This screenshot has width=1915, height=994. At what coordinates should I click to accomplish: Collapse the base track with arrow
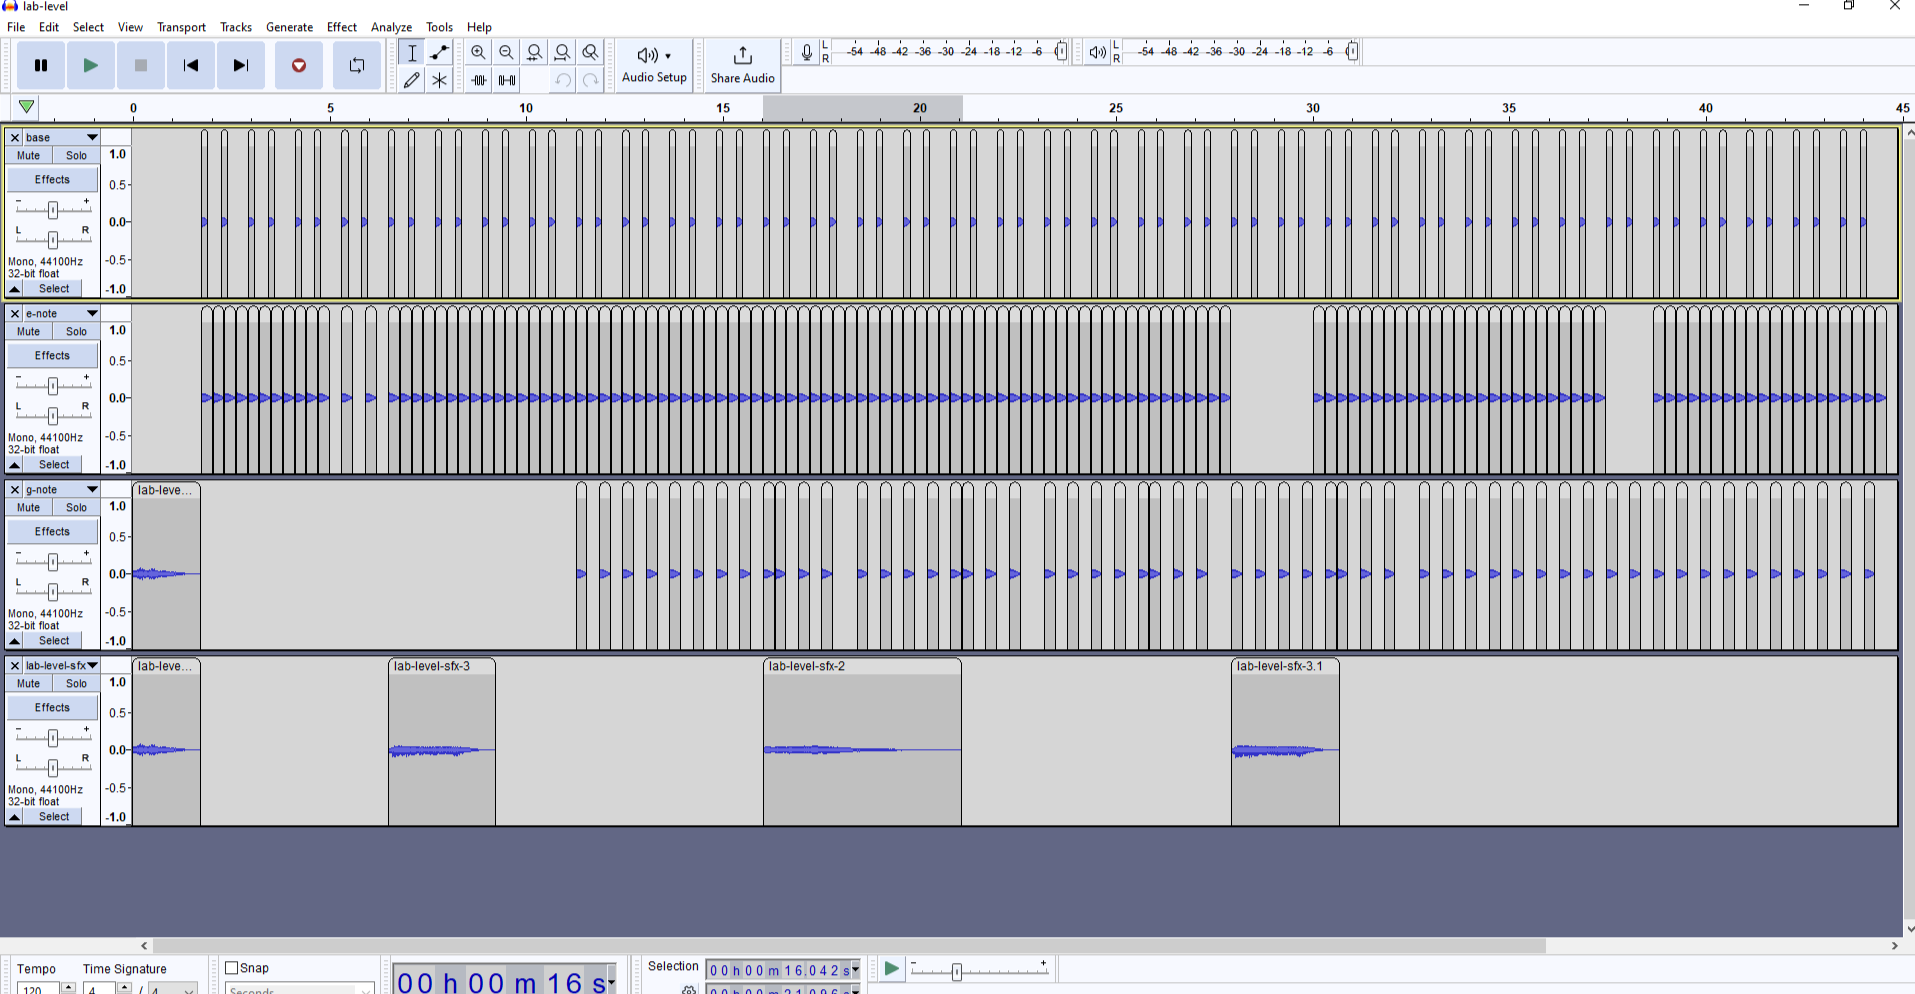click(x=15, y=289)
